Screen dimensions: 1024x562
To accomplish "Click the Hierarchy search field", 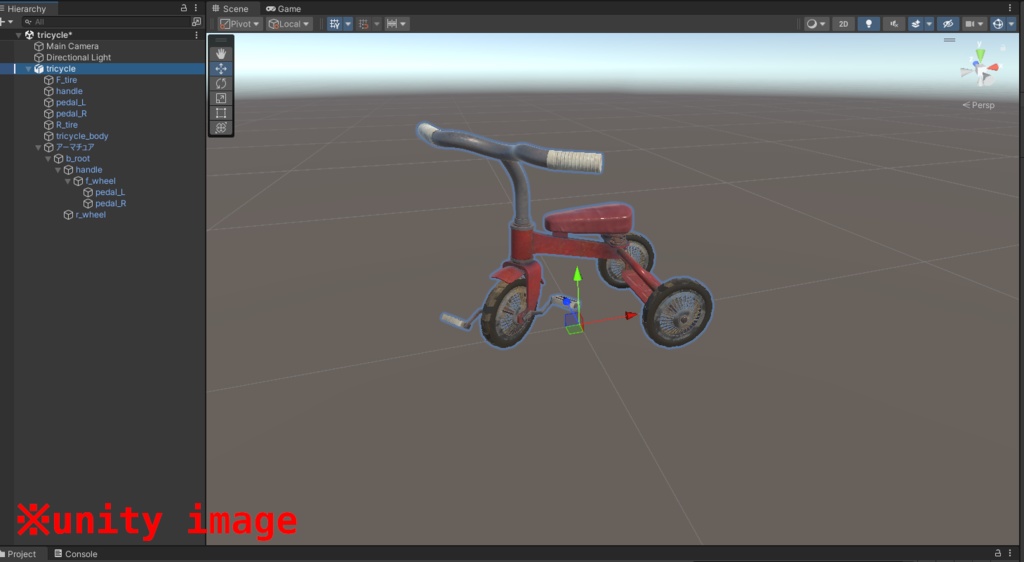I will (104, 22).
